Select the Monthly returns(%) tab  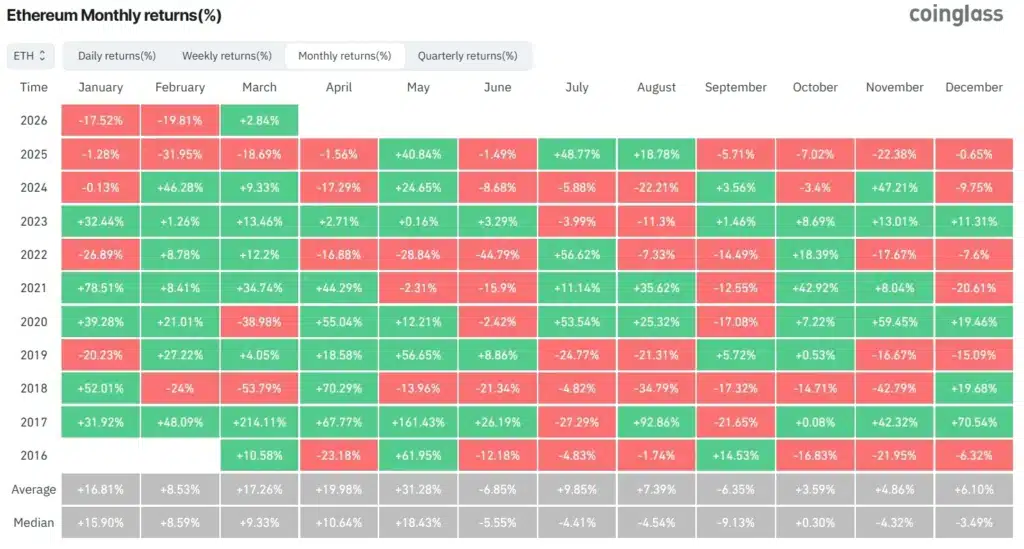pyautogui.click(x=345, y=56)
